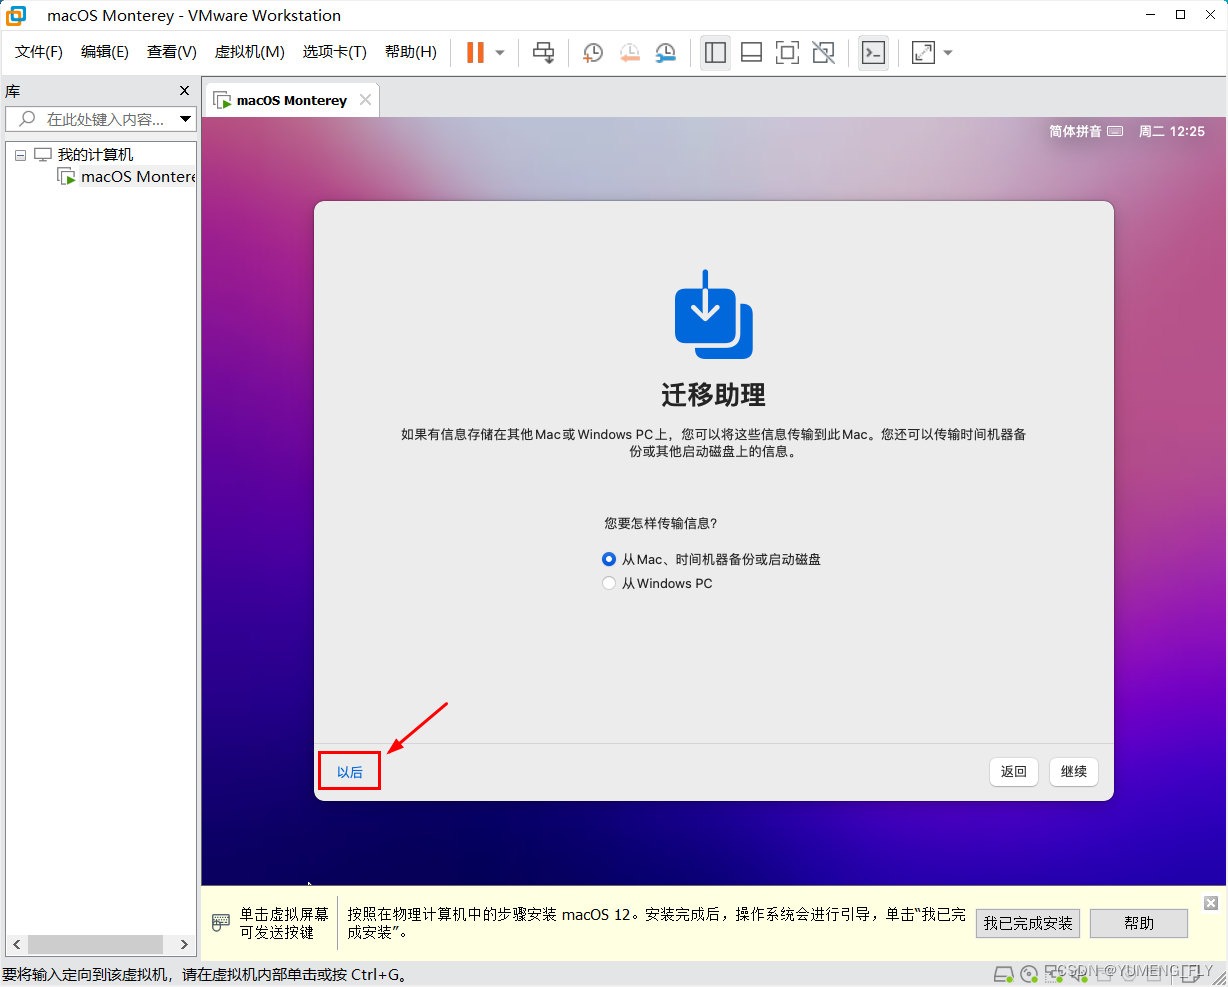The height and width of the screenshot is (987, 1228).
Task: Click the keyboard icon in hint bar
Action: pyautogui.click(x=221, y=923)
